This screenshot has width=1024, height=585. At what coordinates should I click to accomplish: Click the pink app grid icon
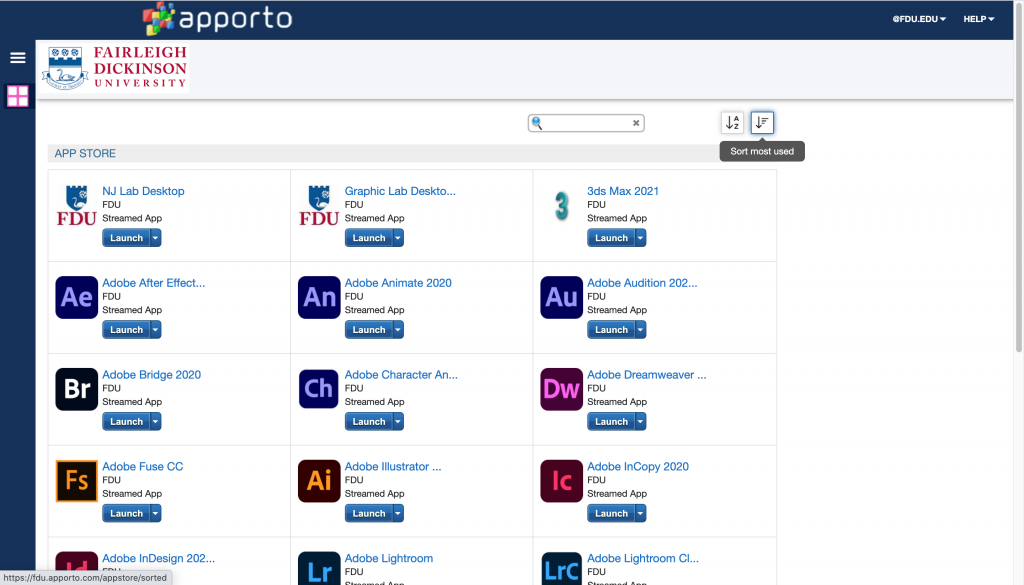point(18,96)
